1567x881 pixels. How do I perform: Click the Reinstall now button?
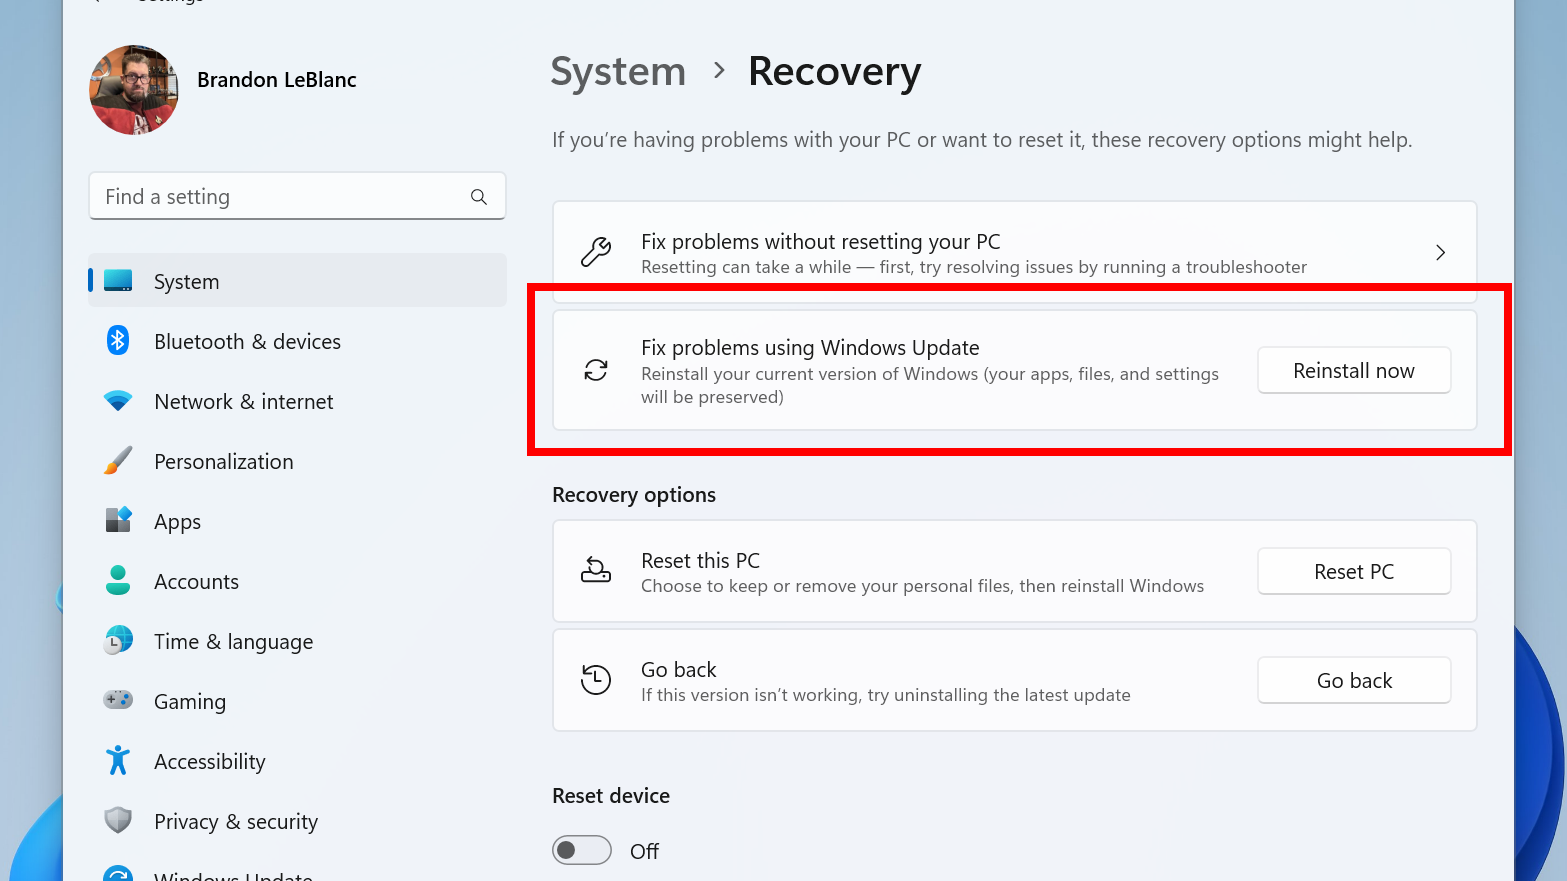1354,371
